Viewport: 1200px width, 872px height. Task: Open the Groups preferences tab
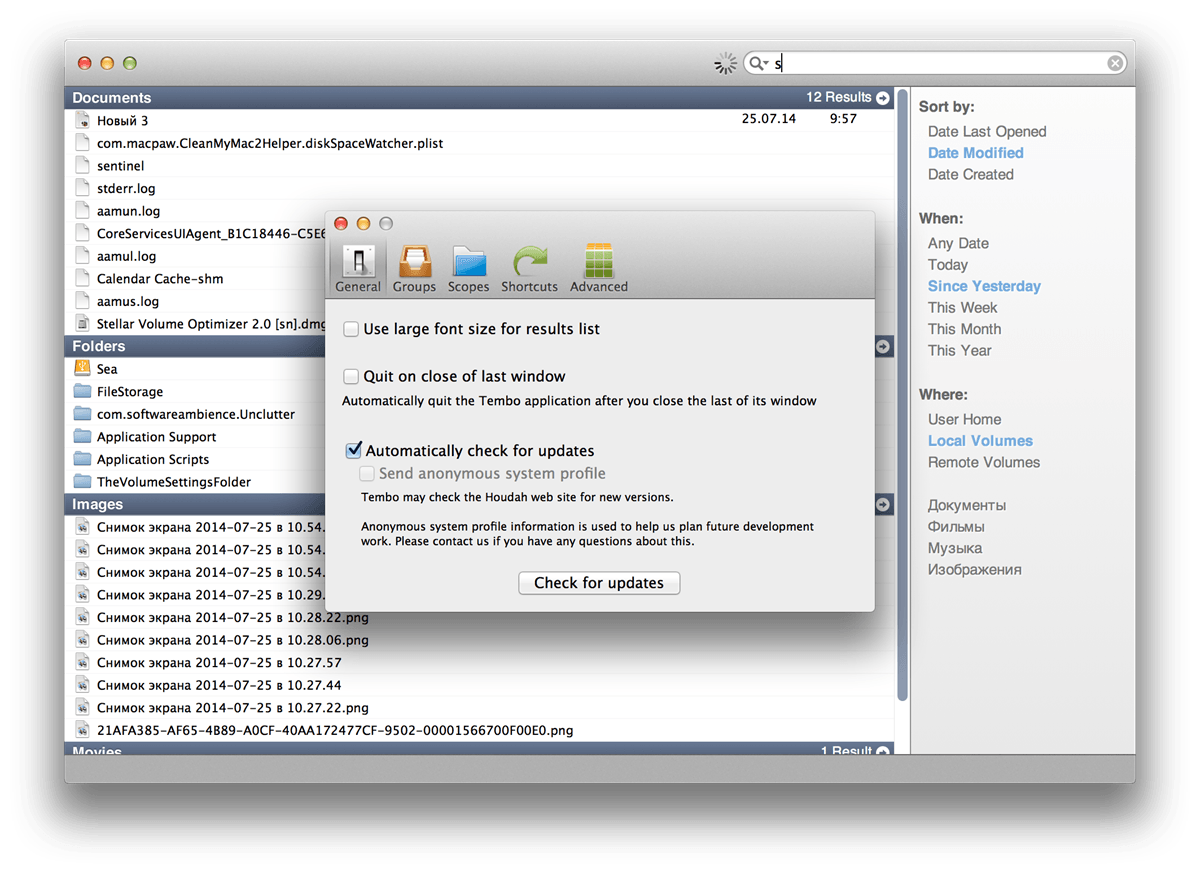(414, 268)
